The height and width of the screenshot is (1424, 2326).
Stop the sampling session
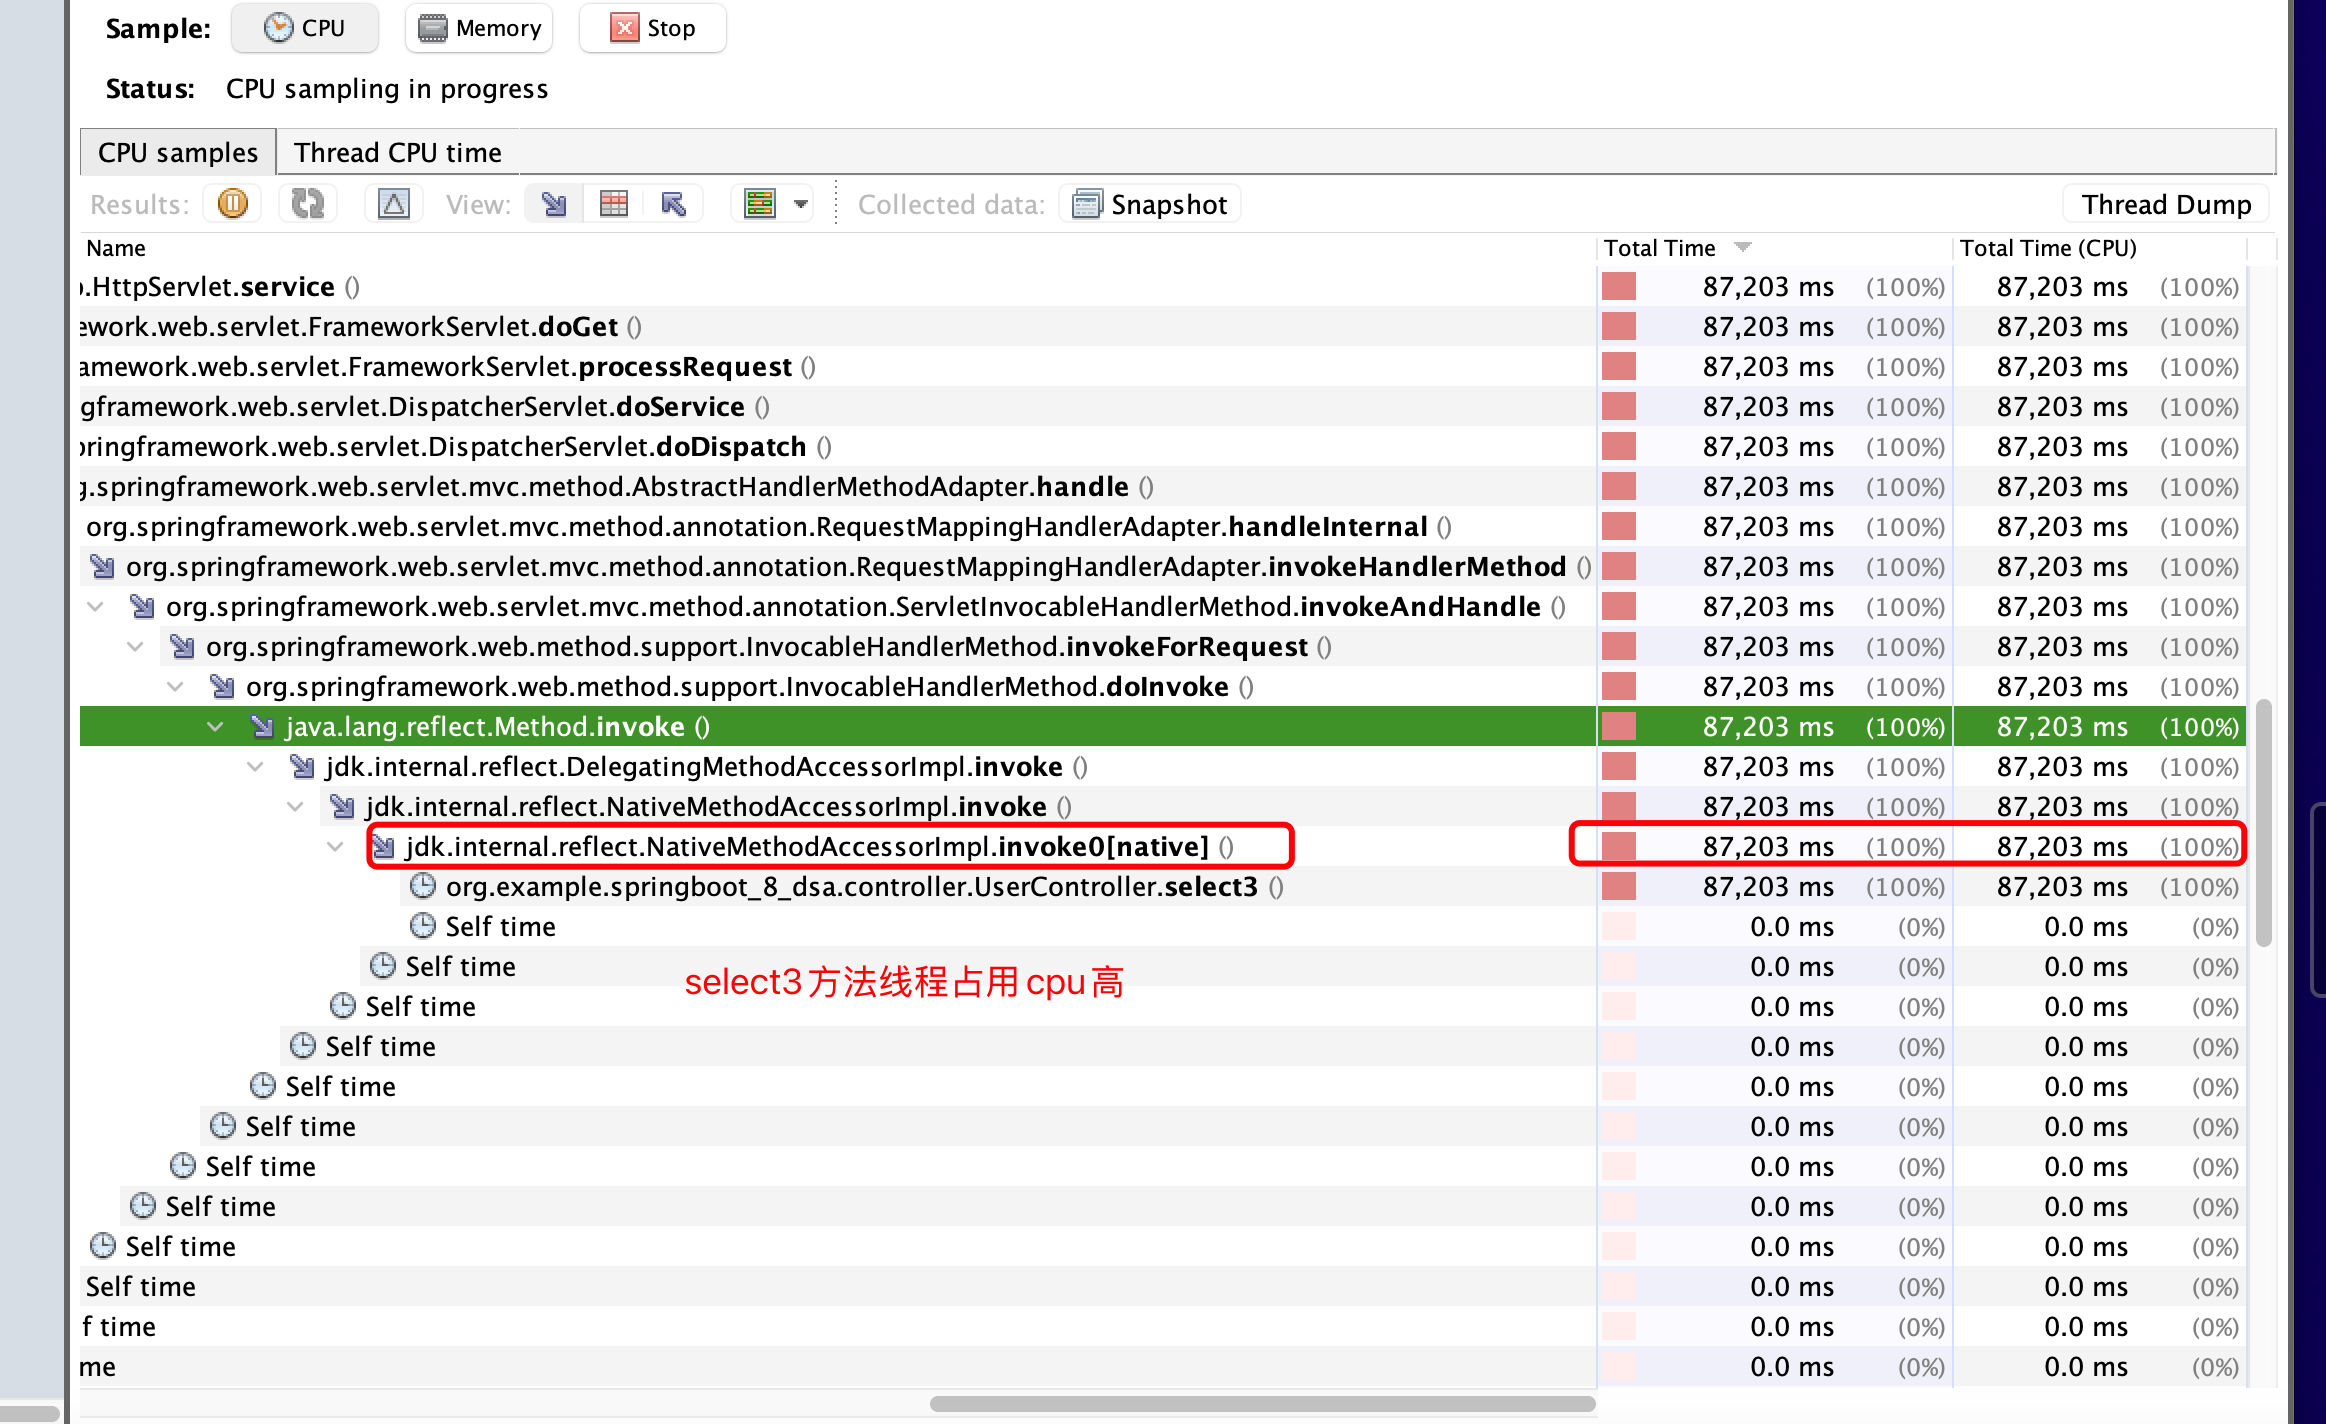(653, 28)
